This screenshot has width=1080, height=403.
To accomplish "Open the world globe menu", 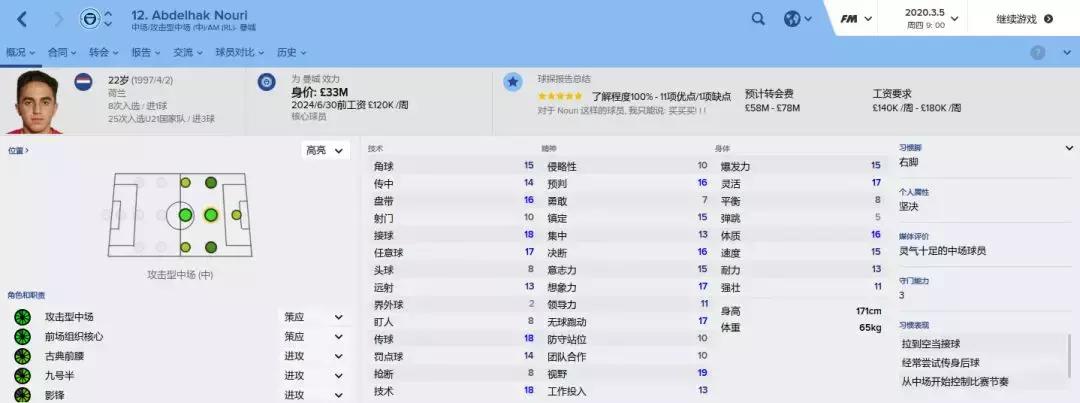I will pyautogui.click(x=797, y=19).
